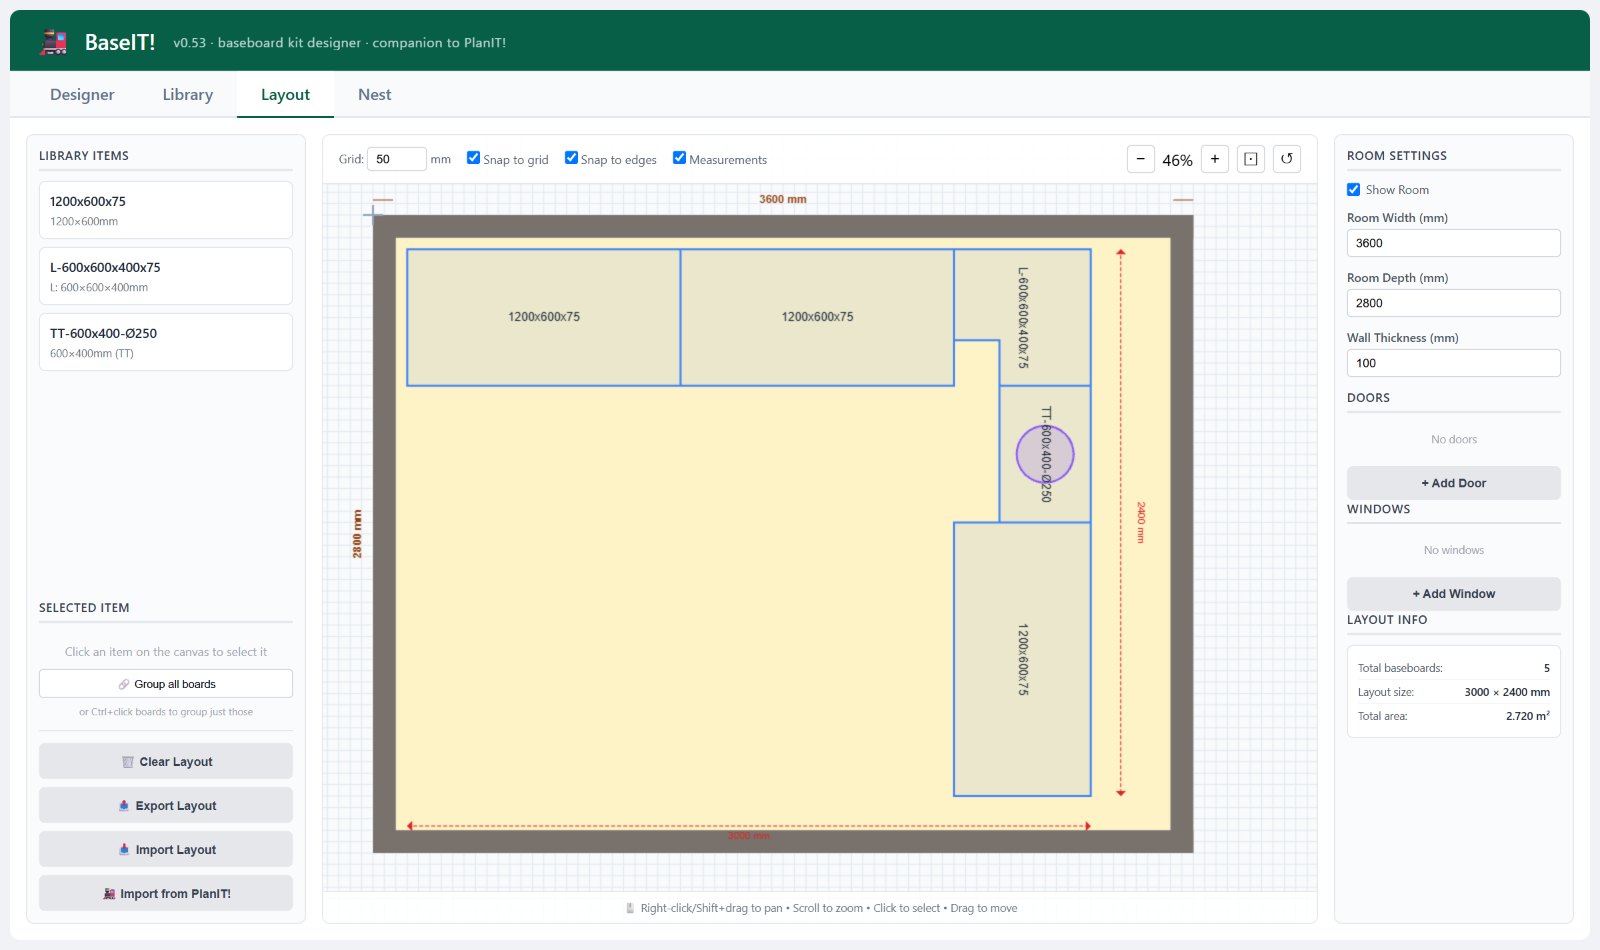Click the Room Depth input field
The height and width of the screenshot is (950, 1600).
click(1453, 303)
